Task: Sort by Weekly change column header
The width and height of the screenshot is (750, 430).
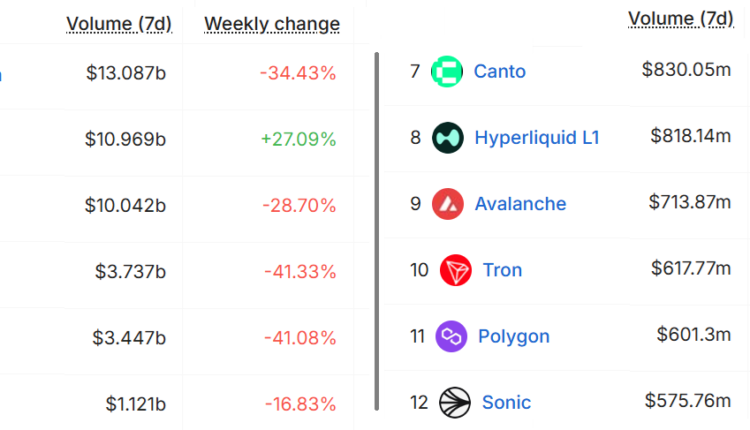Action: [x=272, y=24]
